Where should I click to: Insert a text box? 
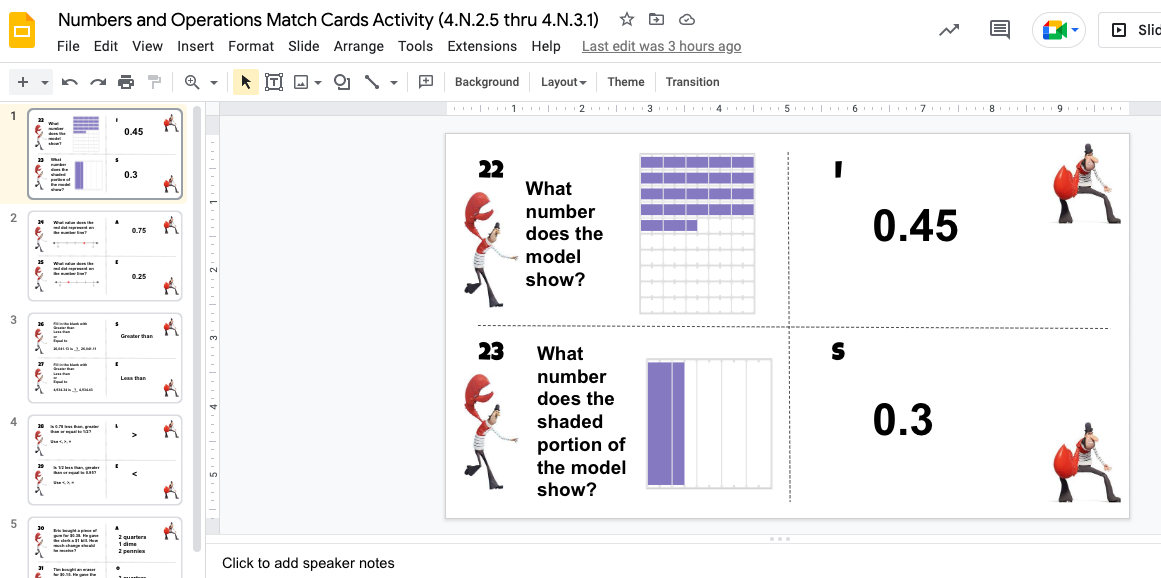tap(274, 81)
